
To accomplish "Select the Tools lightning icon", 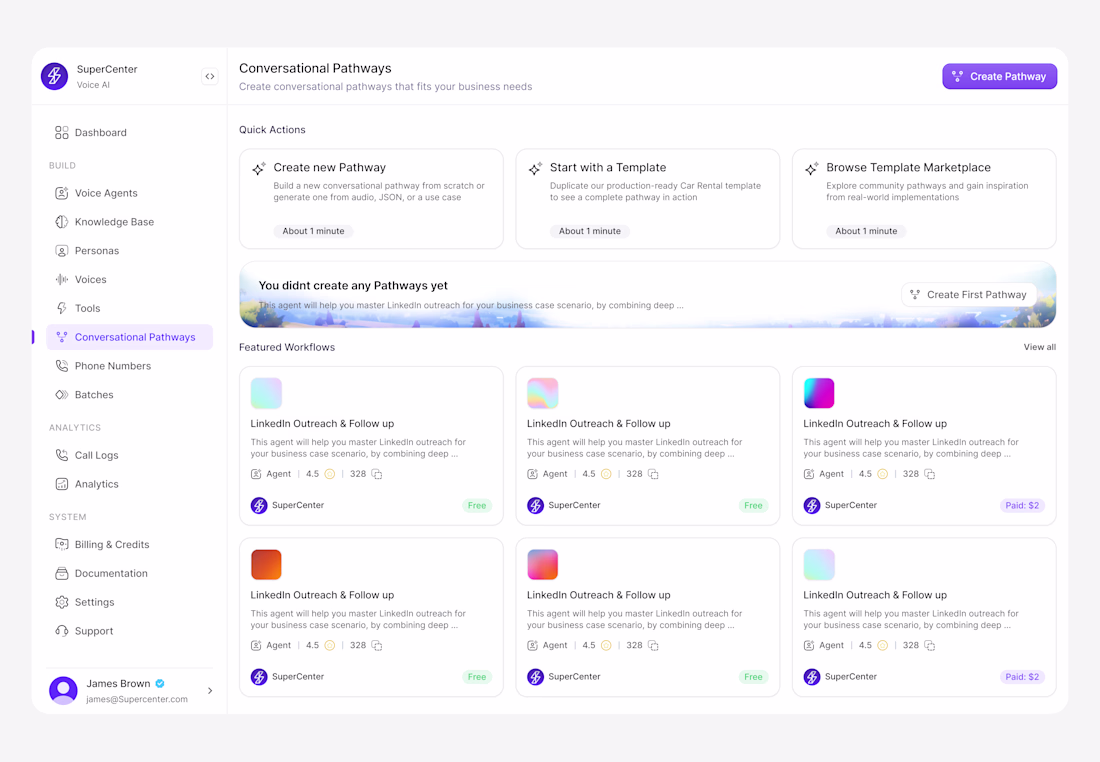I will click(62, 308).
